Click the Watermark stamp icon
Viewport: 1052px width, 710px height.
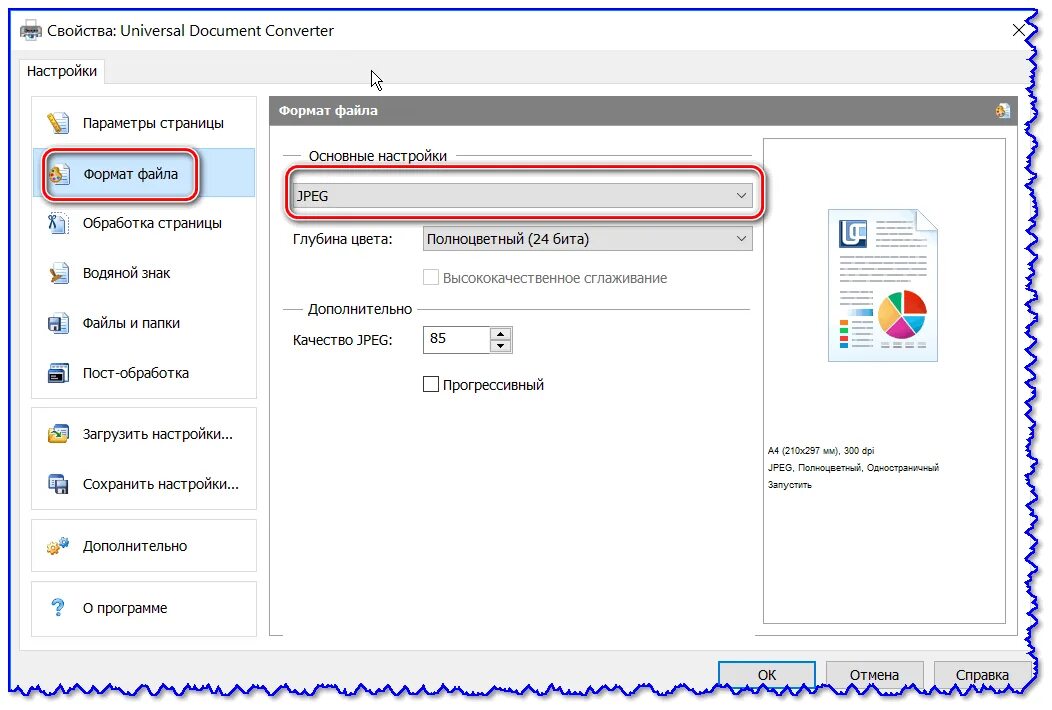click(58, 273)
